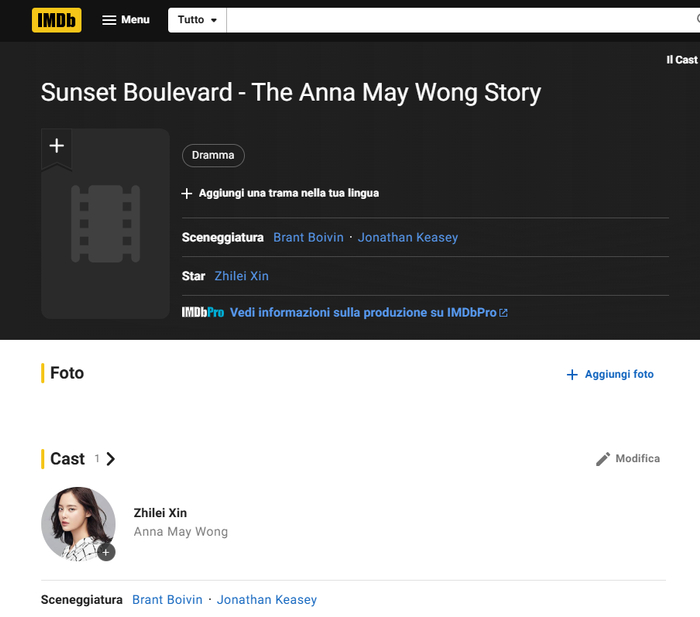Open Zhilei Xin cast portrait

tap(78, 524)
